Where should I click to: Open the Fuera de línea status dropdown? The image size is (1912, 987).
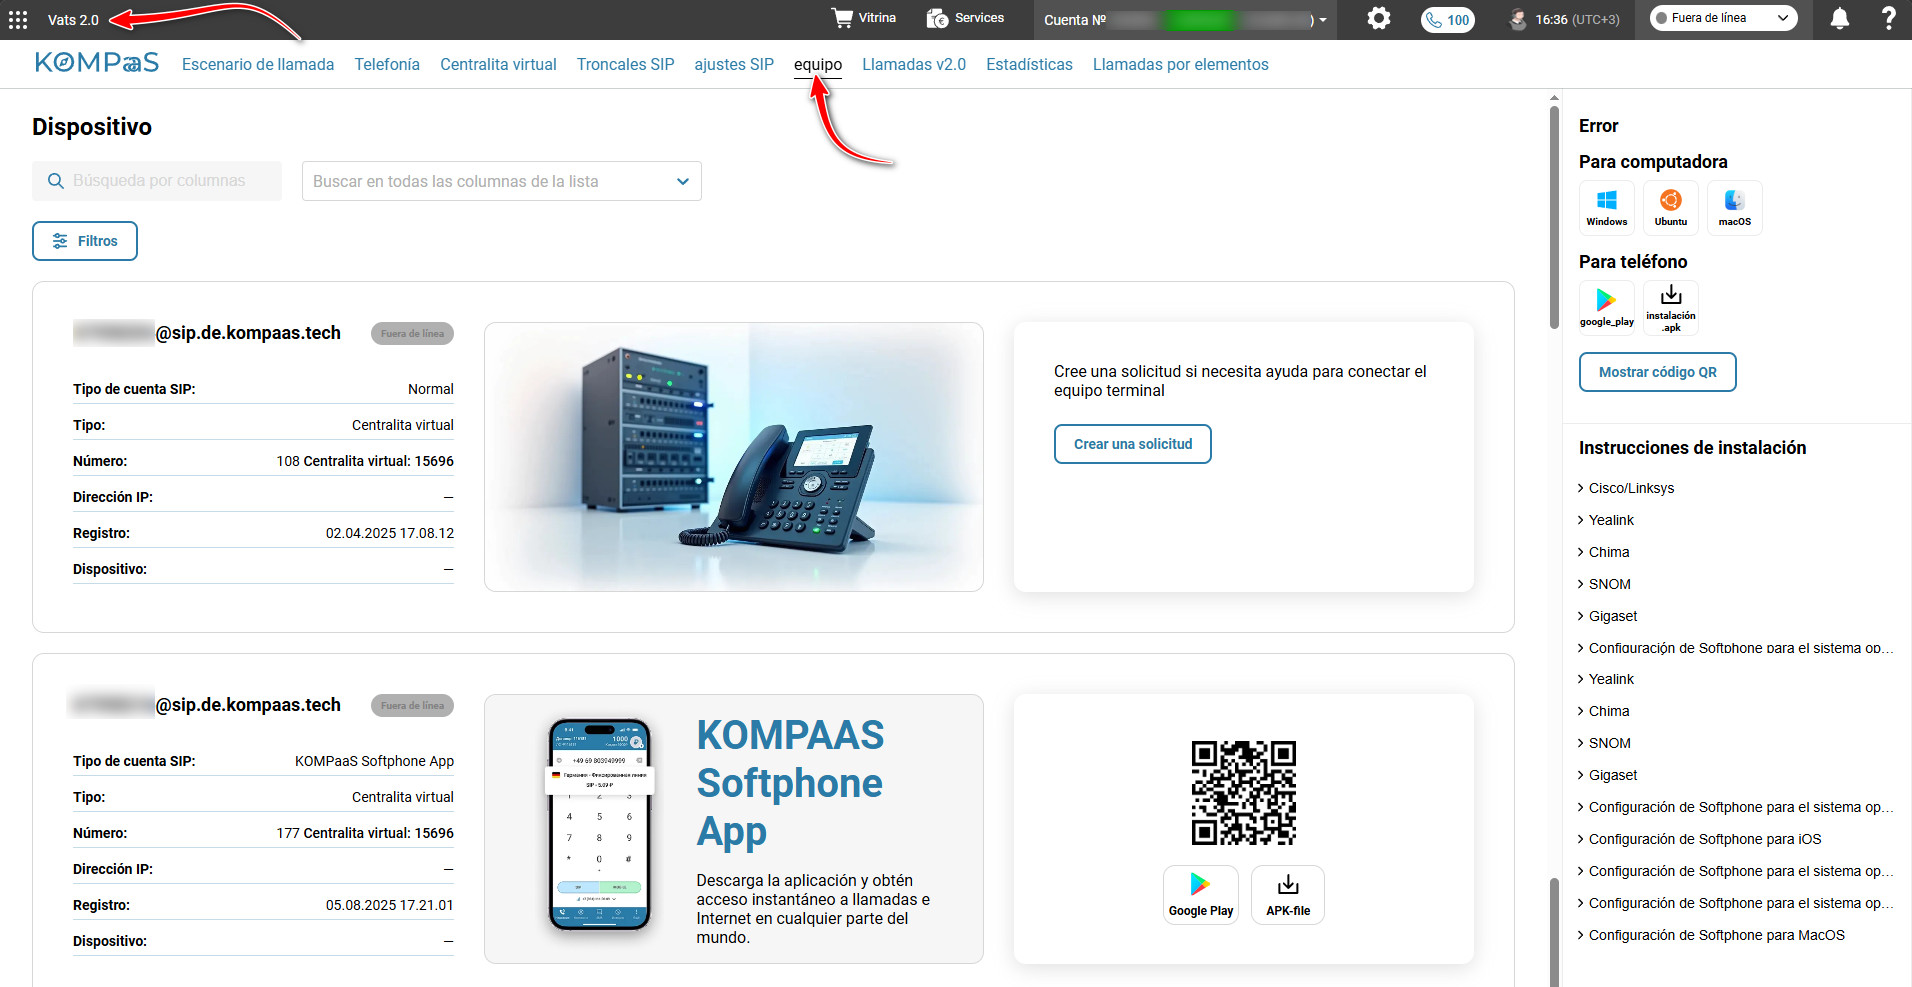pyautogui.click(x=1723, y=18)
